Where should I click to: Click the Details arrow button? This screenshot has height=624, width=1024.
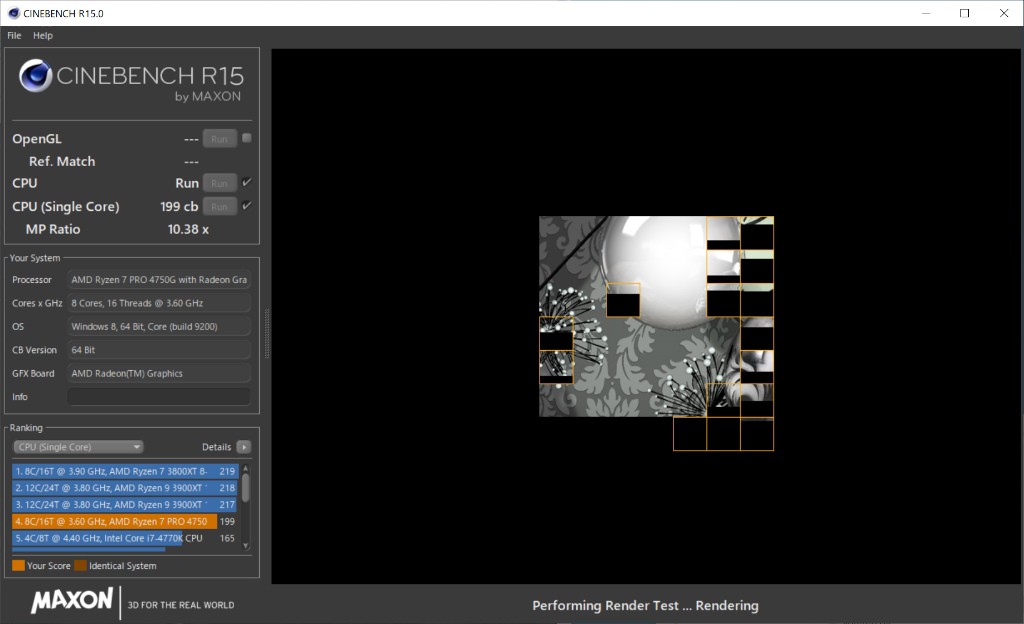click(243, 447)
